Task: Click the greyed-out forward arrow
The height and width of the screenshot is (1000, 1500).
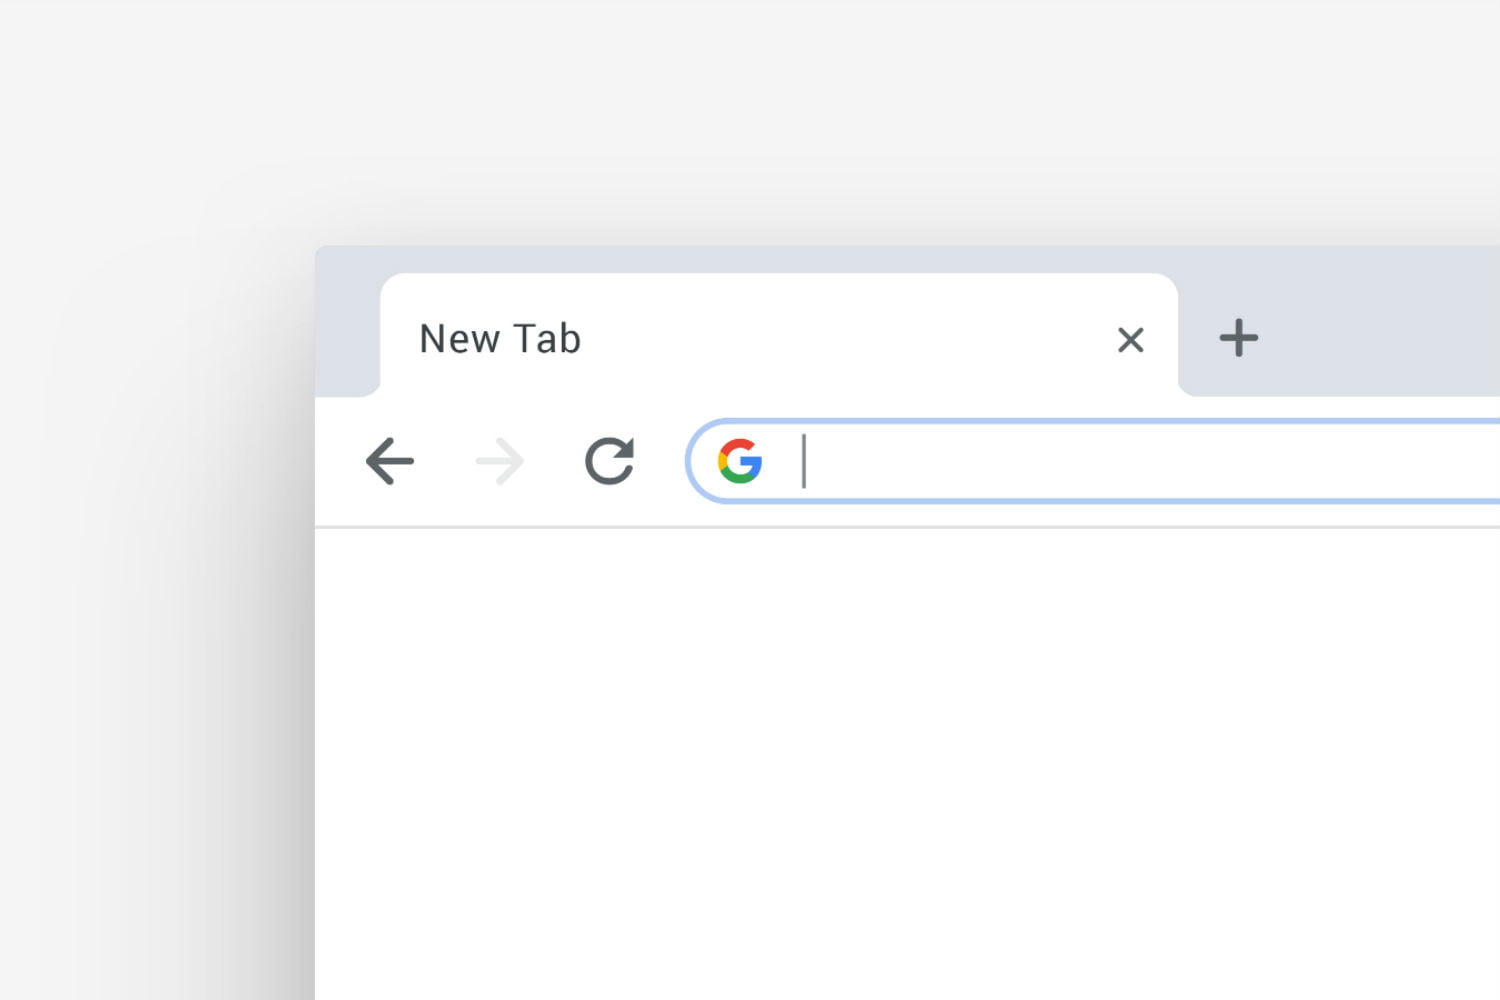Action: point(499,461)
